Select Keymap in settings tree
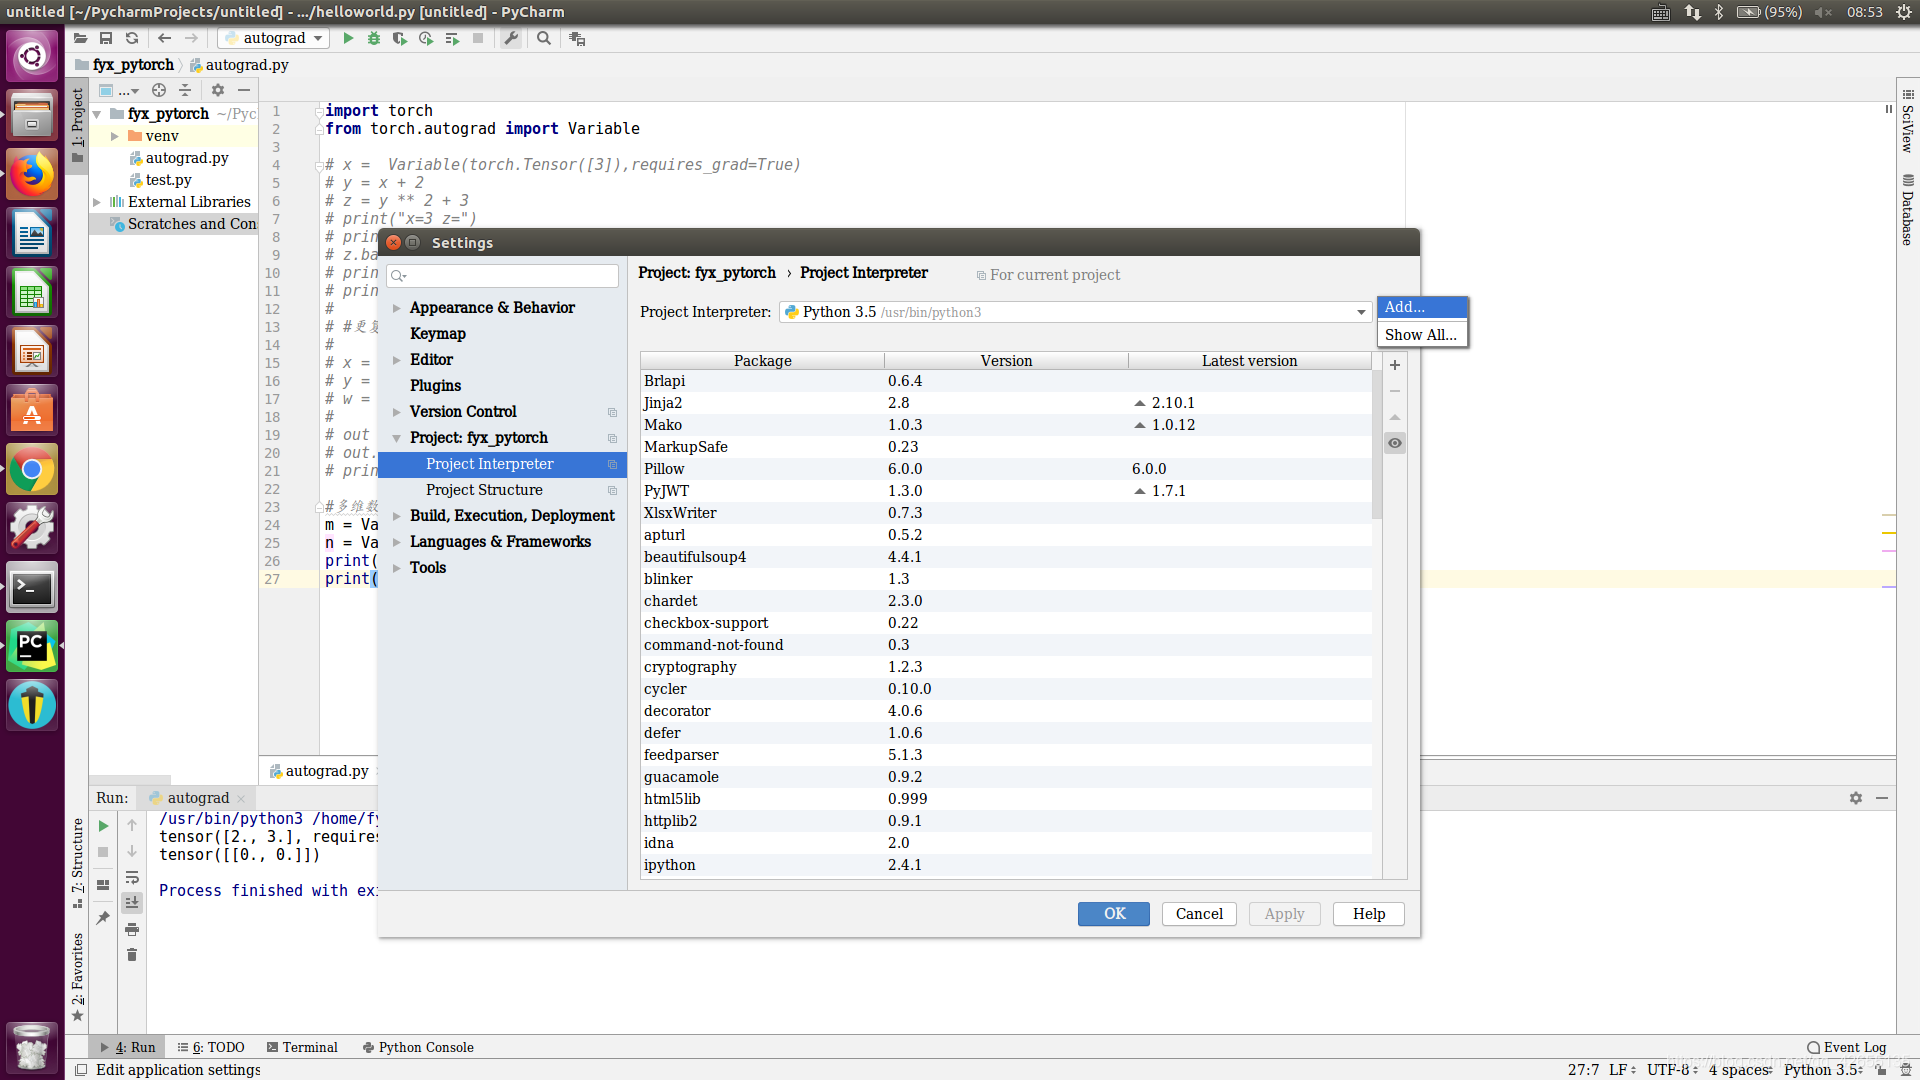 point(437,334)
